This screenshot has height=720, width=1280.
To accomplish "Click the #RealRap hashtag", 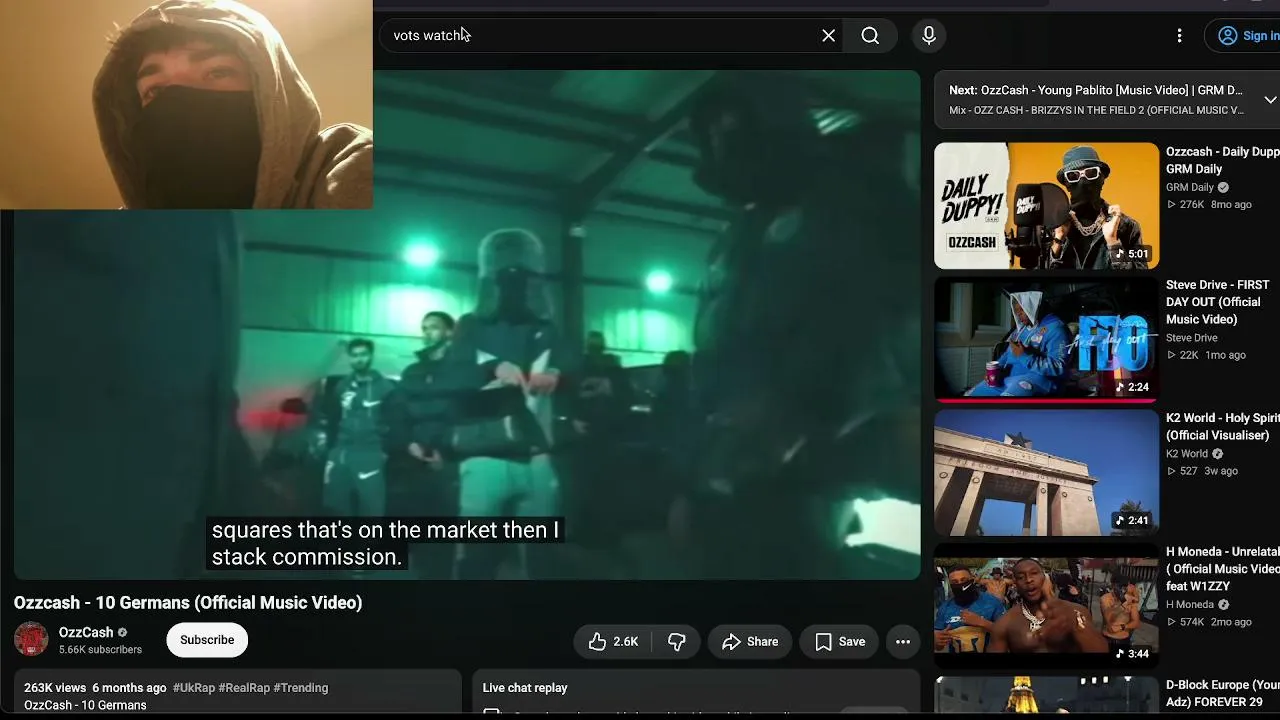I will (x=244, y=688).
